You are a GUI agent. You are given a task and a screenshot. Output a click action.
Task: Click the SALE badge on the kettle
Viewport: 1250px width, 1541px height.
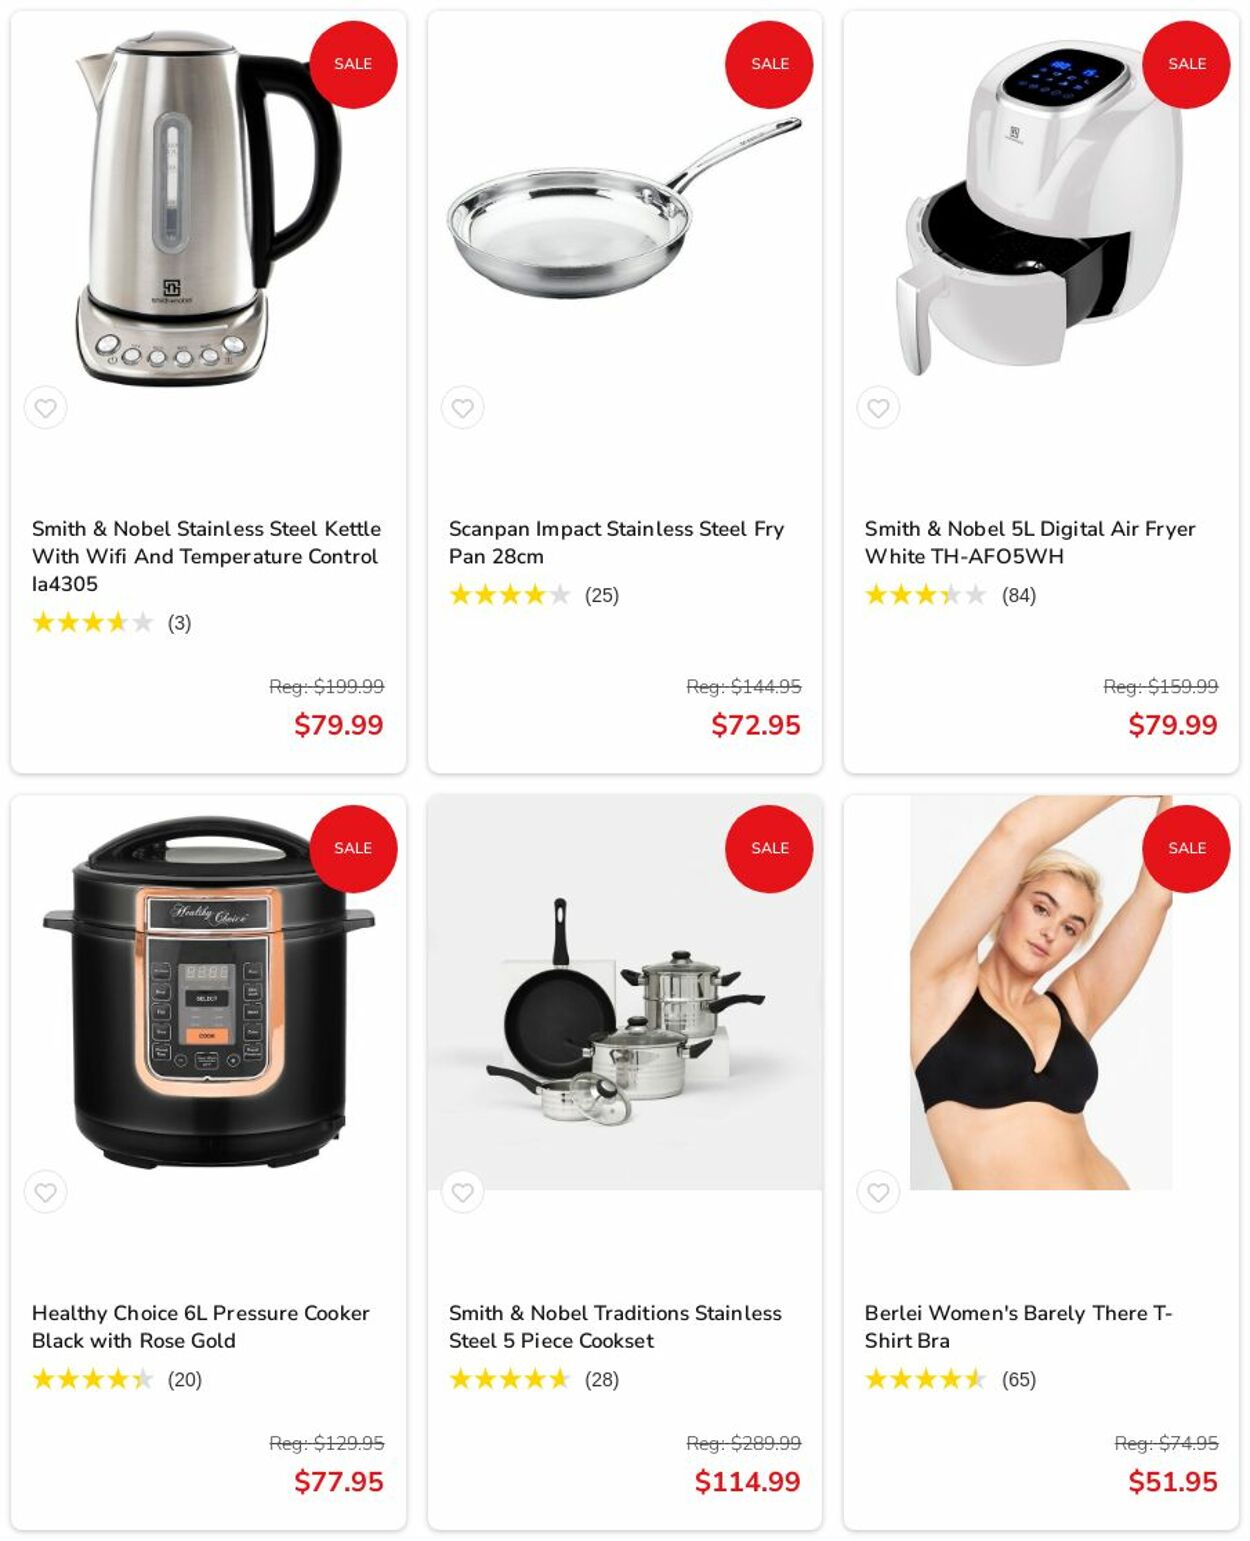353,64
